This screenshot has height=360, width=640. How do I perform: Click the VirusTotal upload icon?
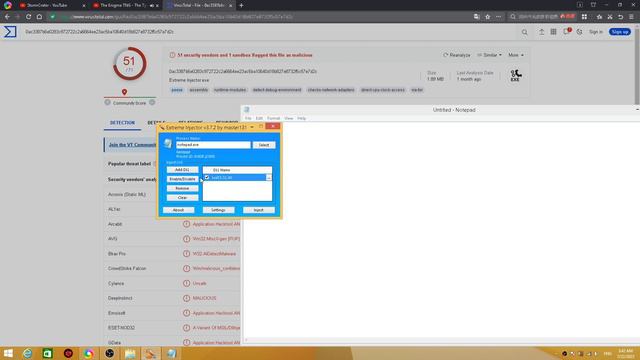[541, 32]
